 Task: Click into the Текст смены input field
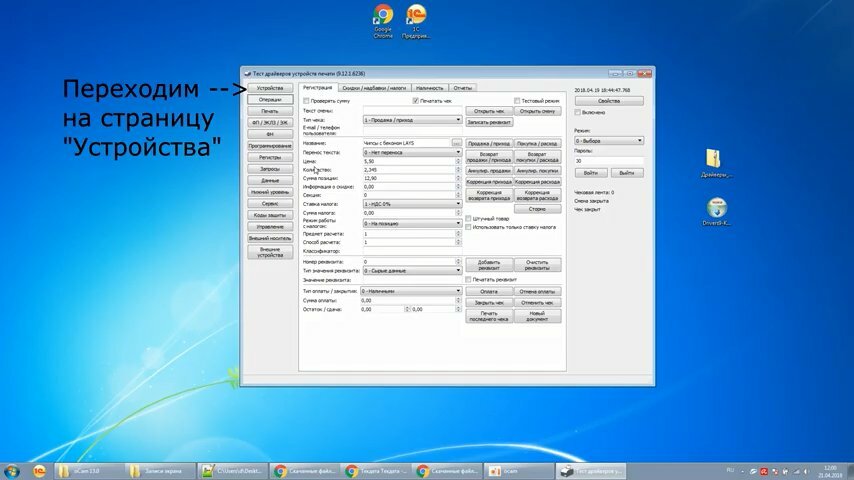point(412,111)
